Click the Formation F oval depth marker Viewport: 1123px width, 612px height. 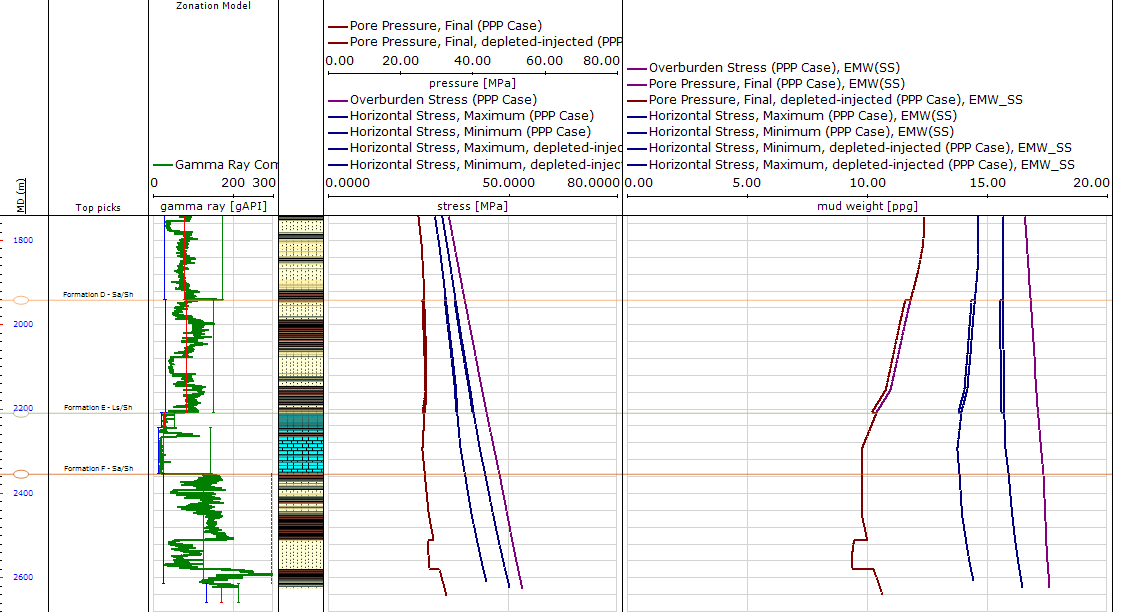[20, 474]
